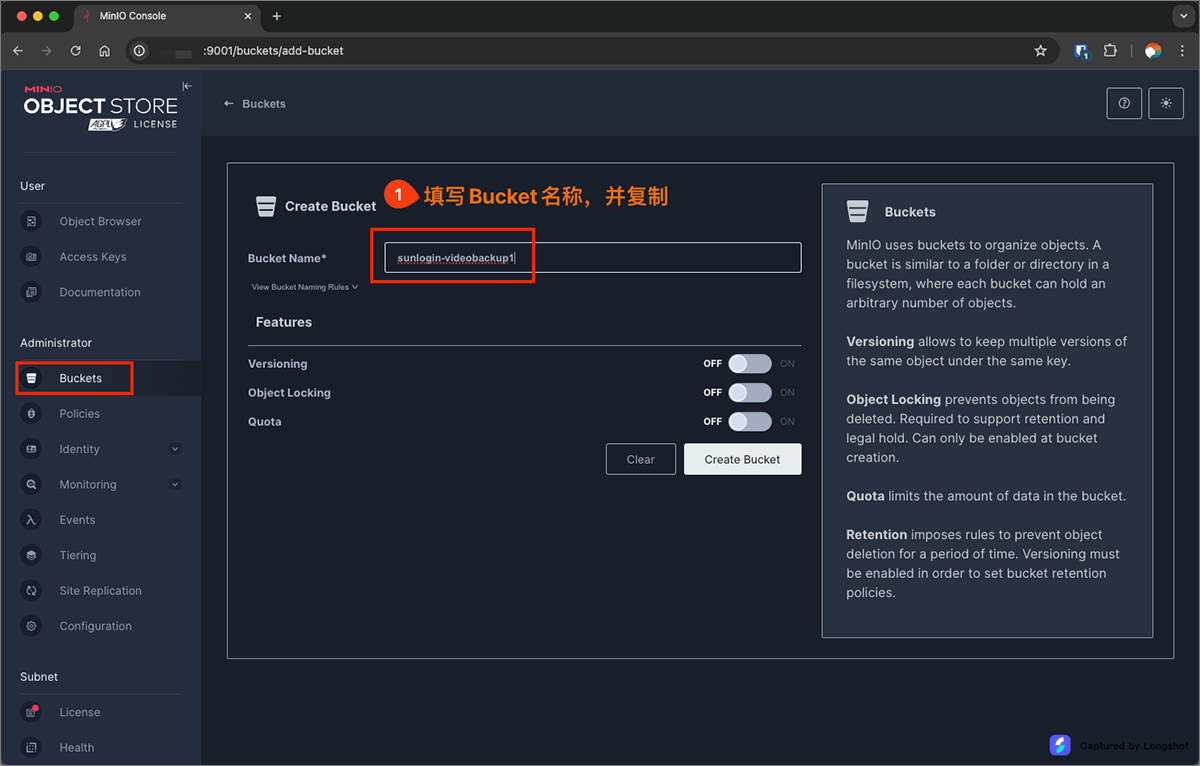The height and width of the screenshot is (766, 1200).
Task: Enable the Quota toggle
Action: coord(749,422)
